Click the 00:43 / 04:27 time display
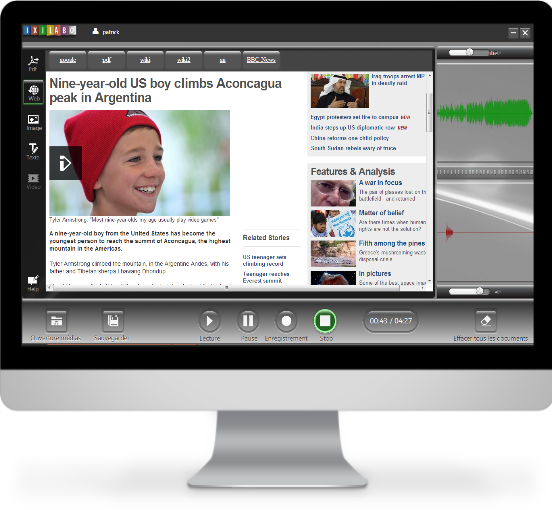This screenshot has height=510, width=552. 391,321
